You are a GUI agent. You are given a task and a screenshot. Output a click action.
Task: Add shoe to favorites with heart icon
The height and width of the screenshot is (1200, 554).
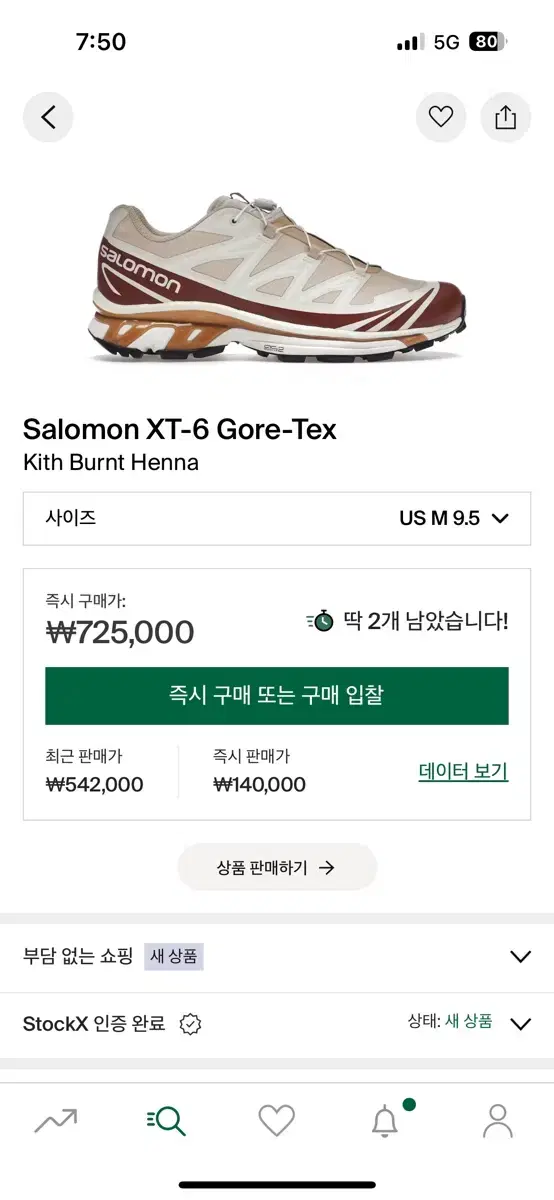441,117
